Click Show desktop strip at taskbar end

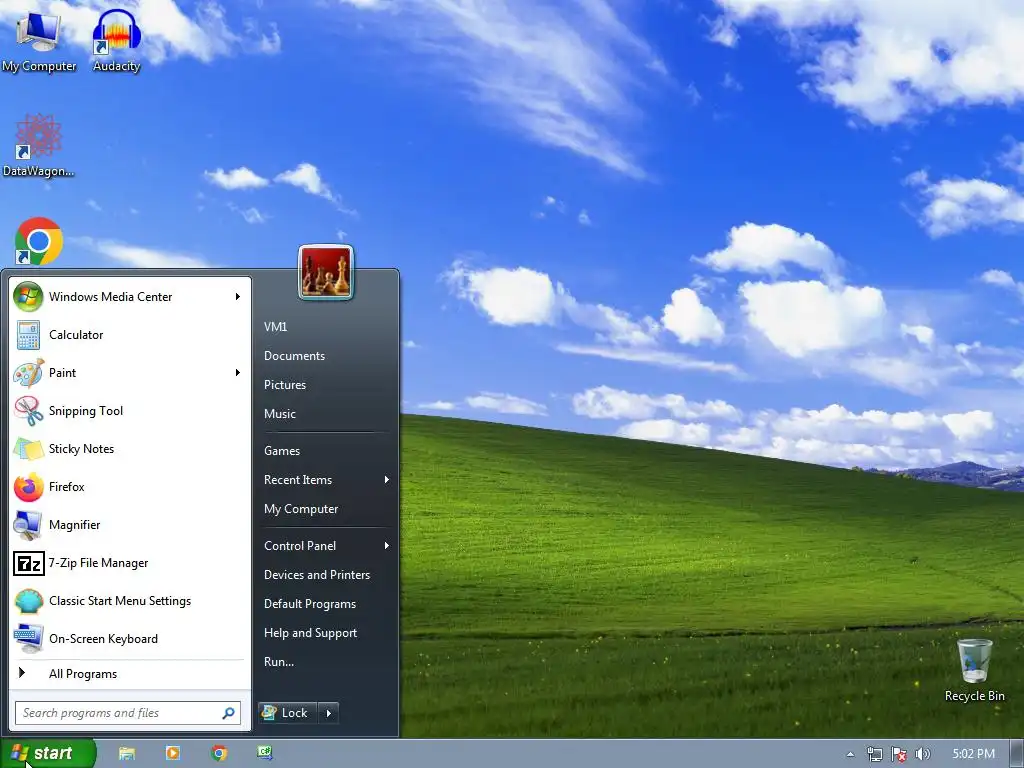[1017, 754]
